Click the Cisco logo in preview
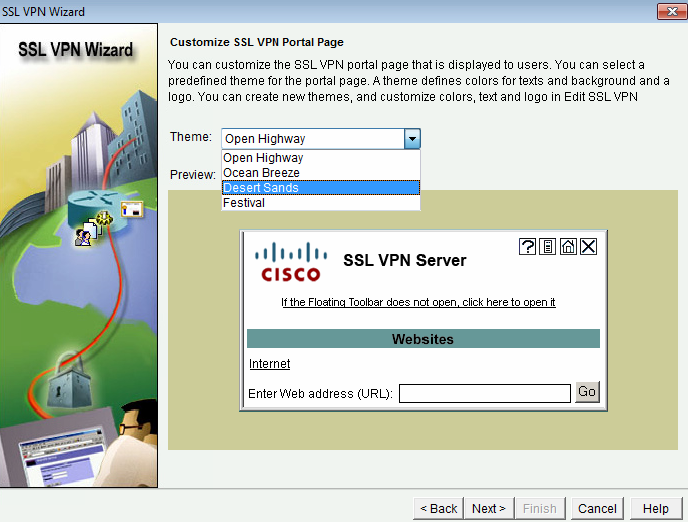This screenshot has height=522, width=688. pyautogui.click(x=291, y=261)
